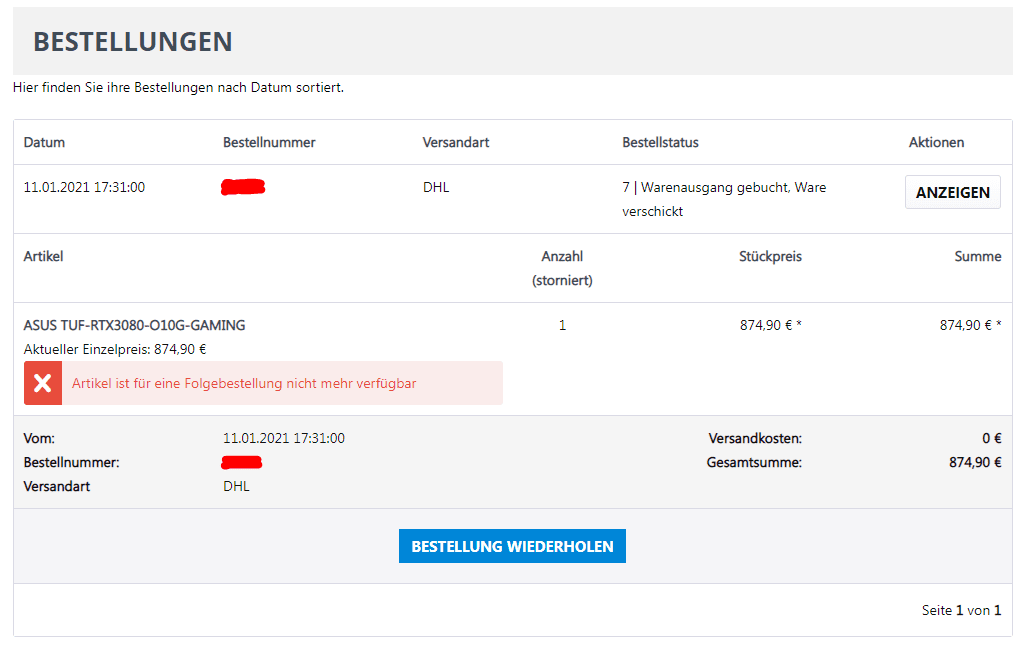The width and height of the screenshot is (1026, 648).
Task: Click the Summe column header
Action: (x=977, y=257)
